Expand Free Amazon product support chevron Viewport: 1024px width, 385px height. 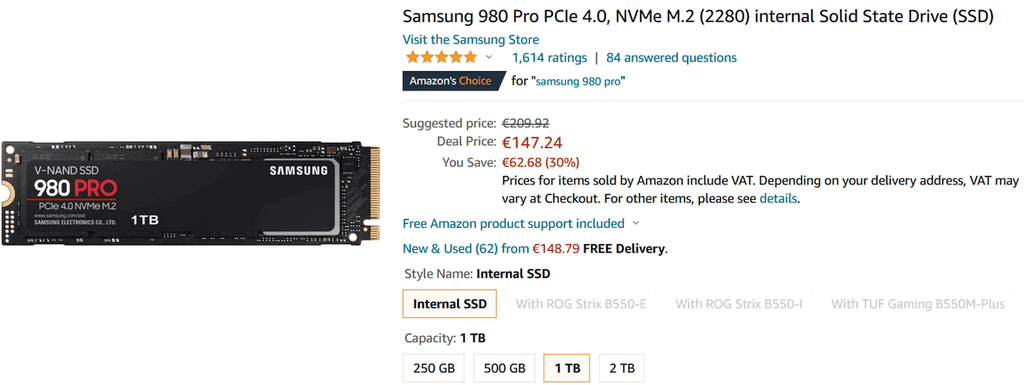tap(635, 223)
